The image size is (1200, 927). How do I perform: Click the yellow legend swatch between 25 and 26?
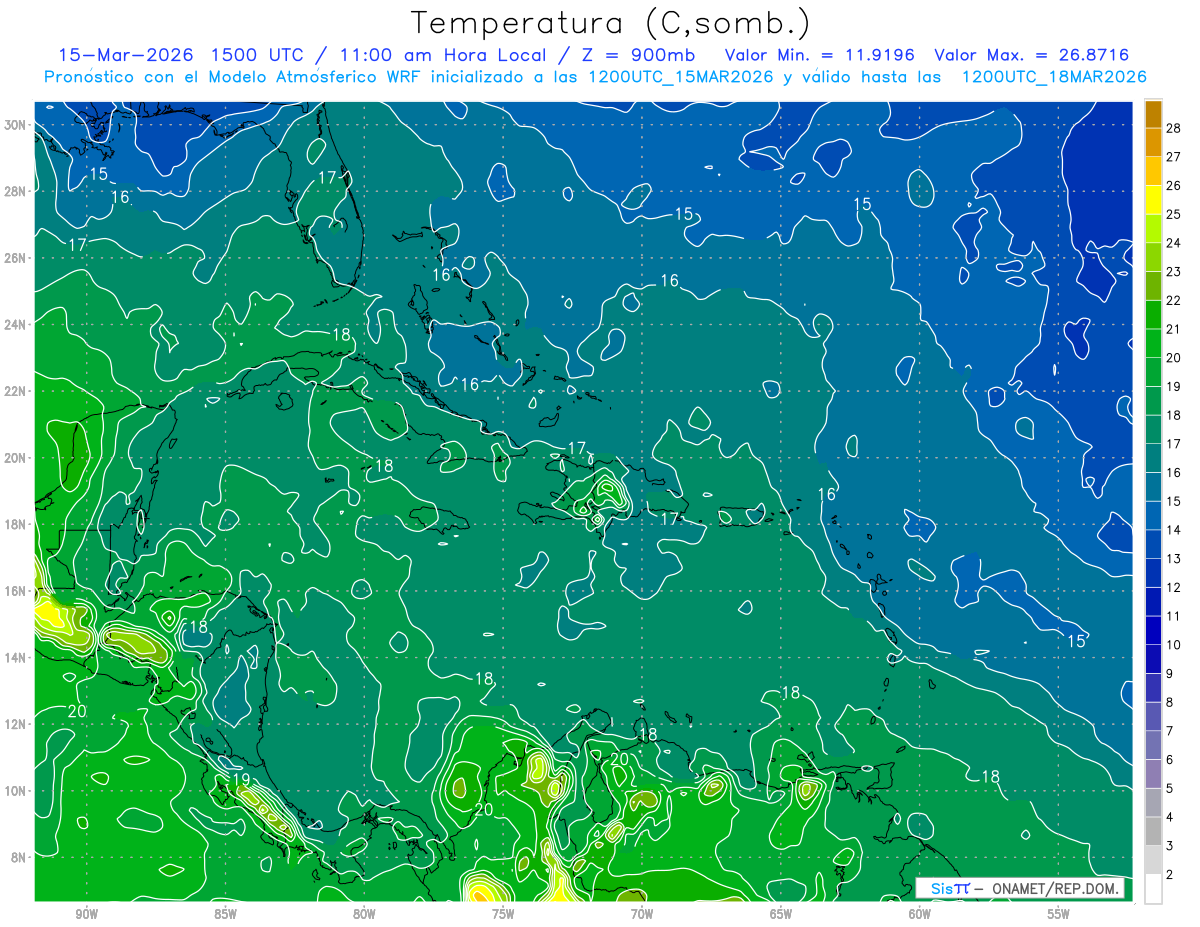pyautogui.click(x=1153, y=200)
